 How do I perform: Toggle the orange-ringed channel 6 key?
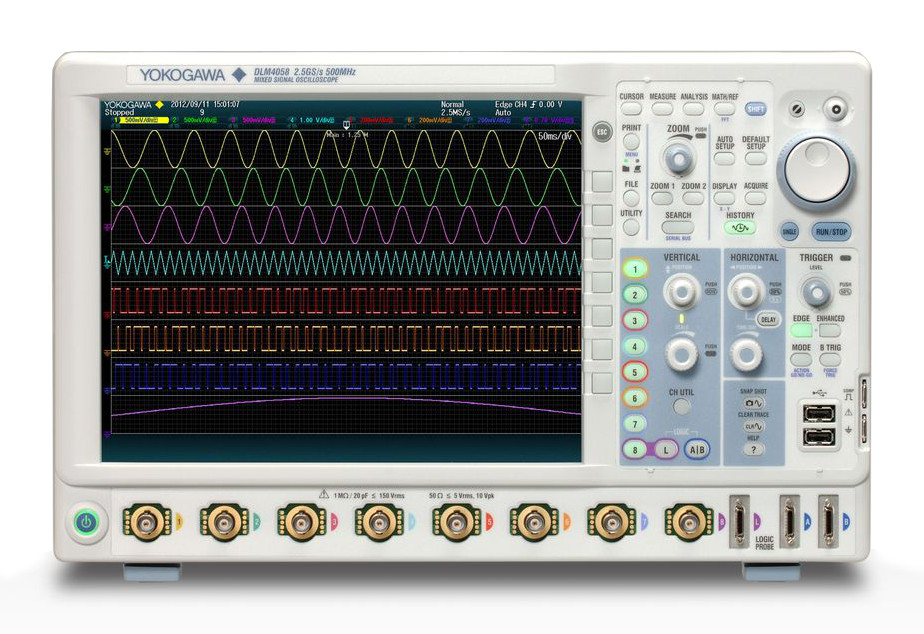[x=635, y=398]
